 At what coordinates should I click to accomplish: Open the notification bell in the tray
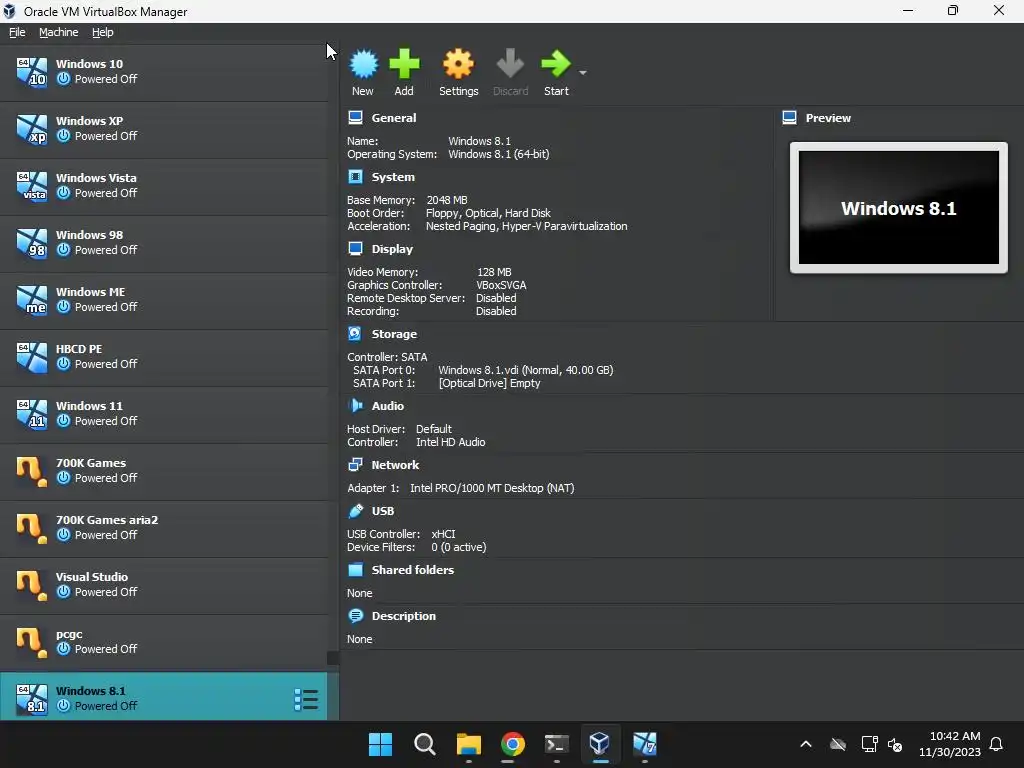tap(996, 744)
